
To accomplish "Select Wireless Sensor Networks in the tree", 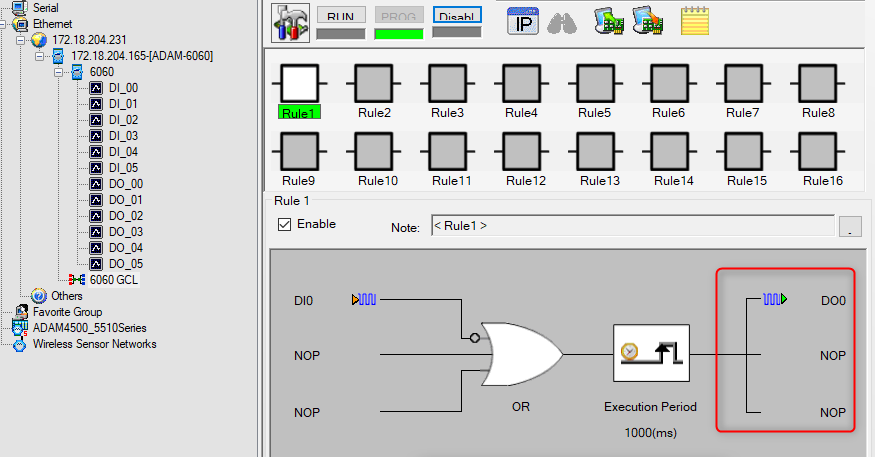I will [x=94, y=344].
